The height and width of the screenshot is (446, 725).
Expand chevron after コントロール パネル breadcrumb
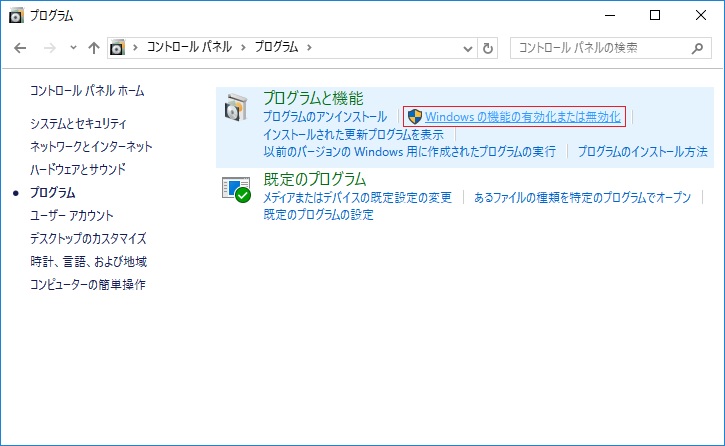point(243,48)
